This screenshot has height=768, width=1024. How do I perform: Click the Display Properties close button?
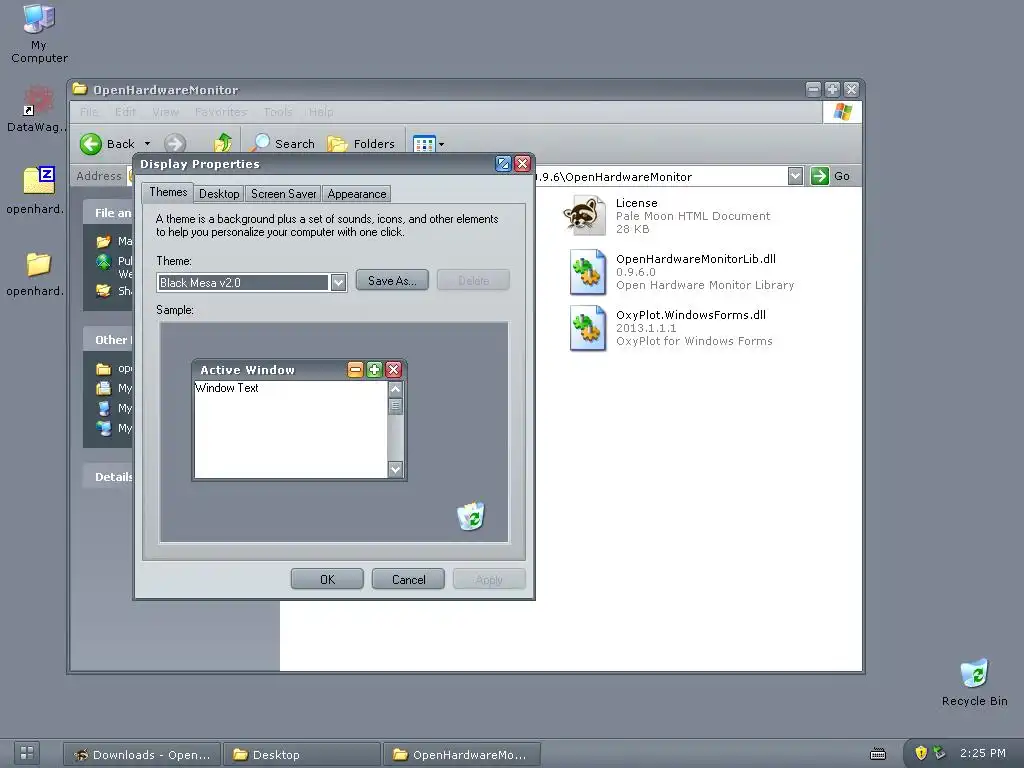tap(522, 164)
